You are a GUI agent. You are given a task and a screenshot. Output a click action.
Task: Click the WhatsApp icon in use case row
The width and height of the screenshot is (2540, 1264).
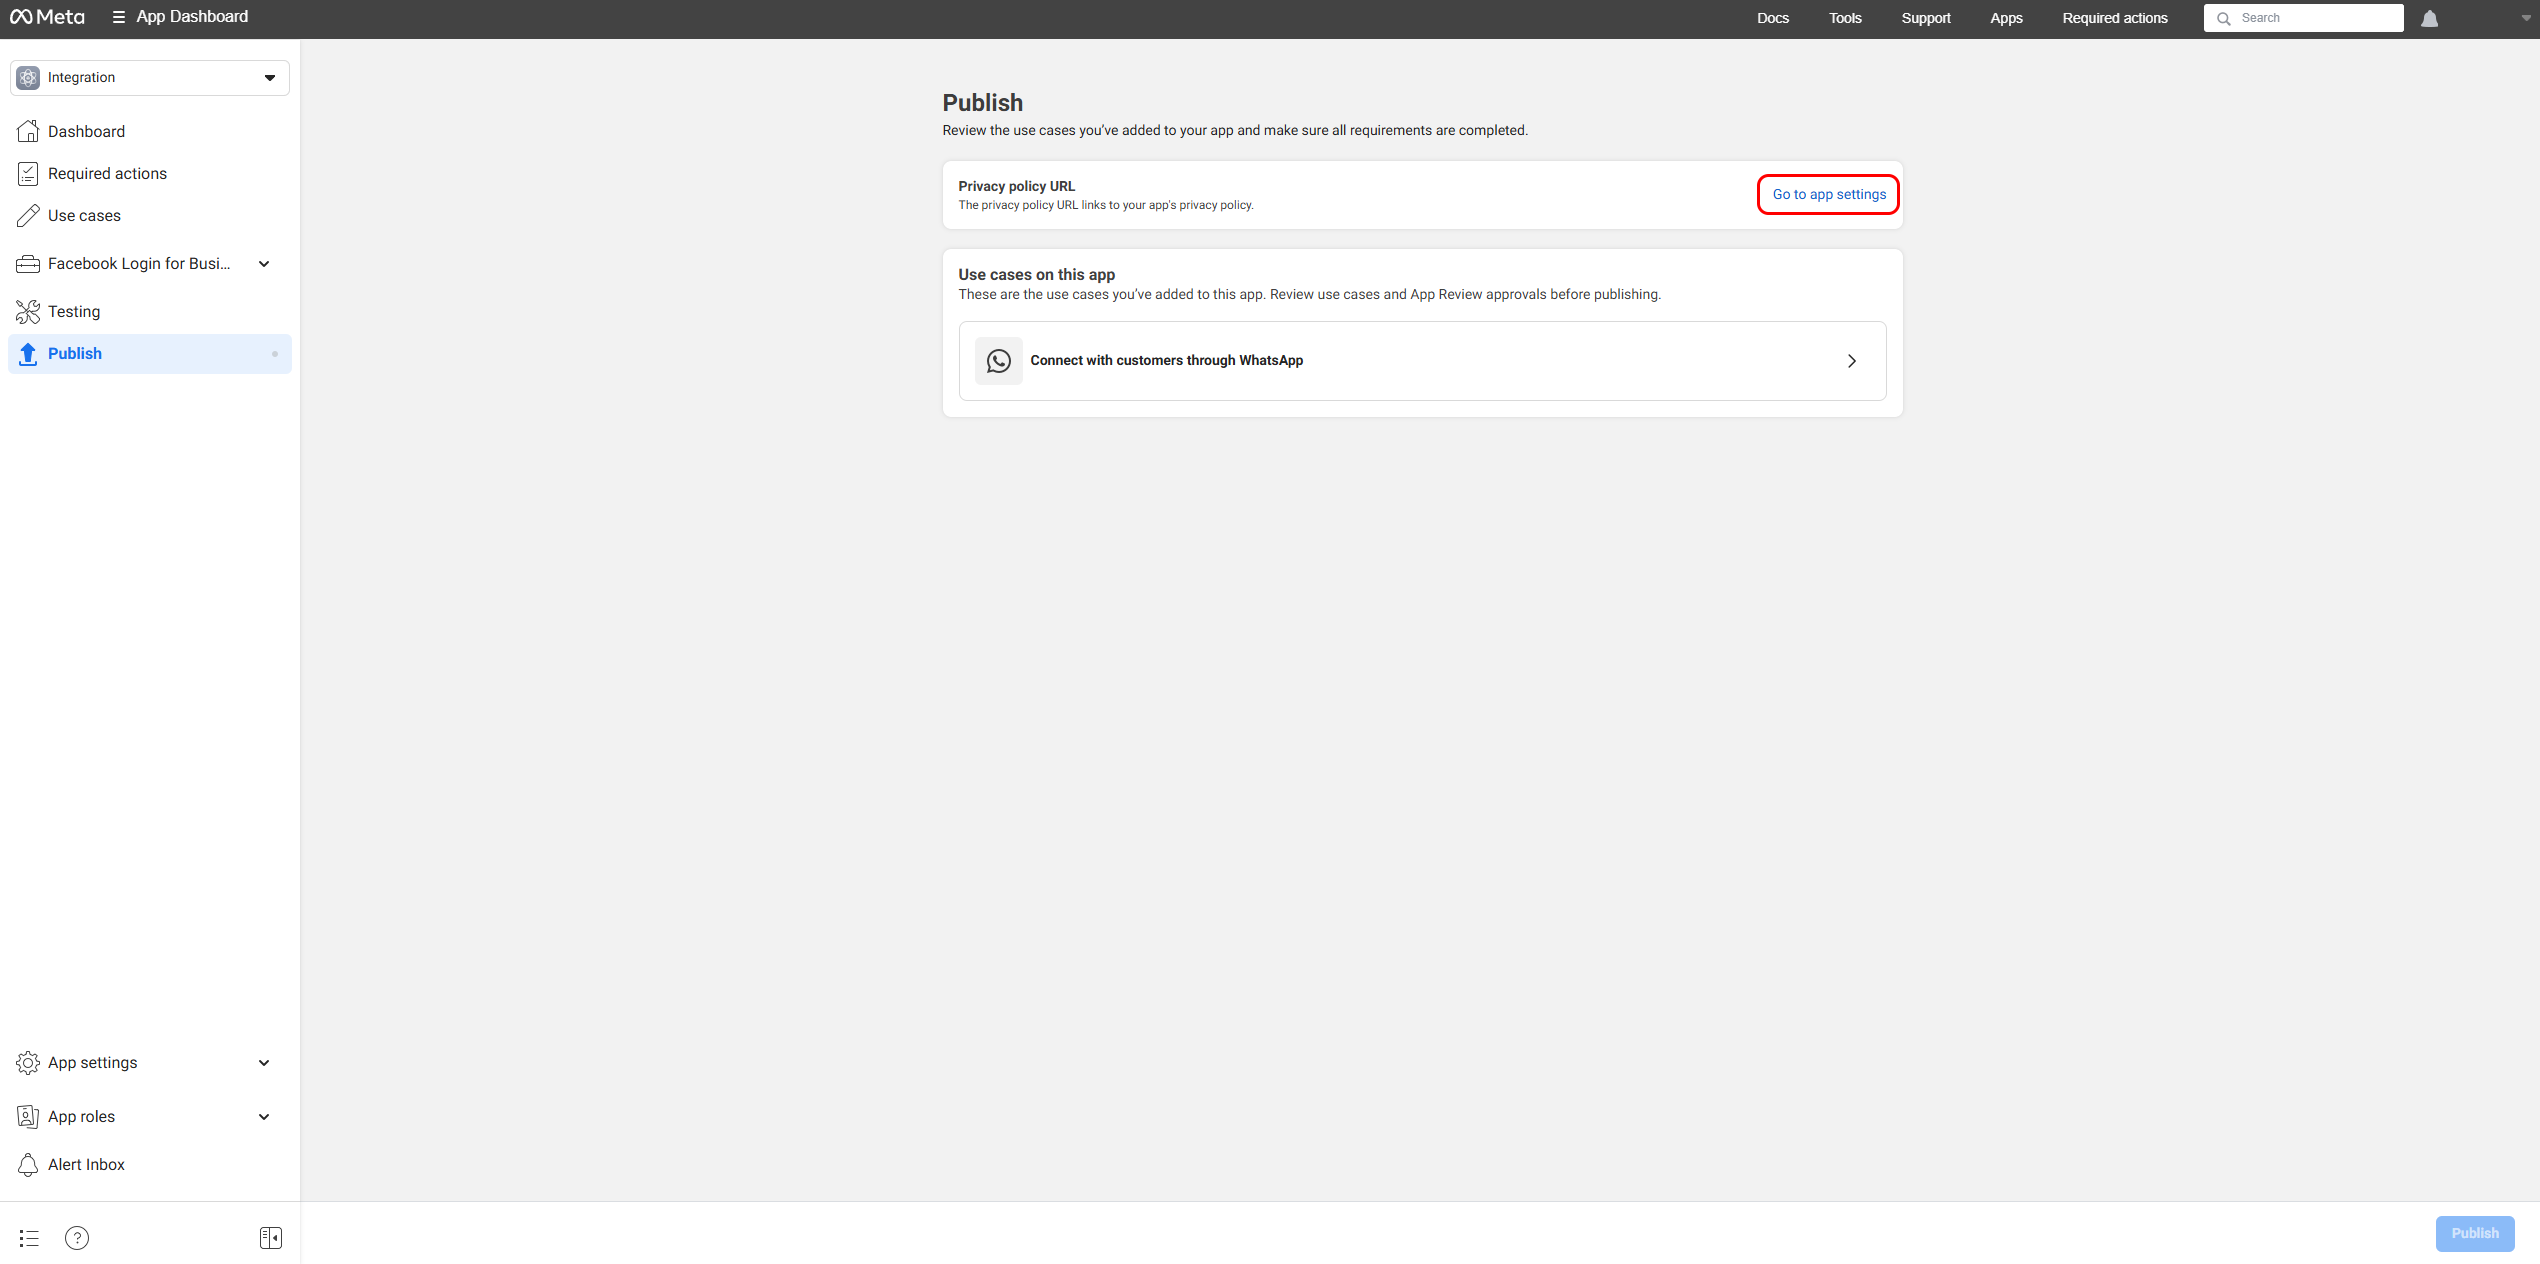(x=998, y=360)
